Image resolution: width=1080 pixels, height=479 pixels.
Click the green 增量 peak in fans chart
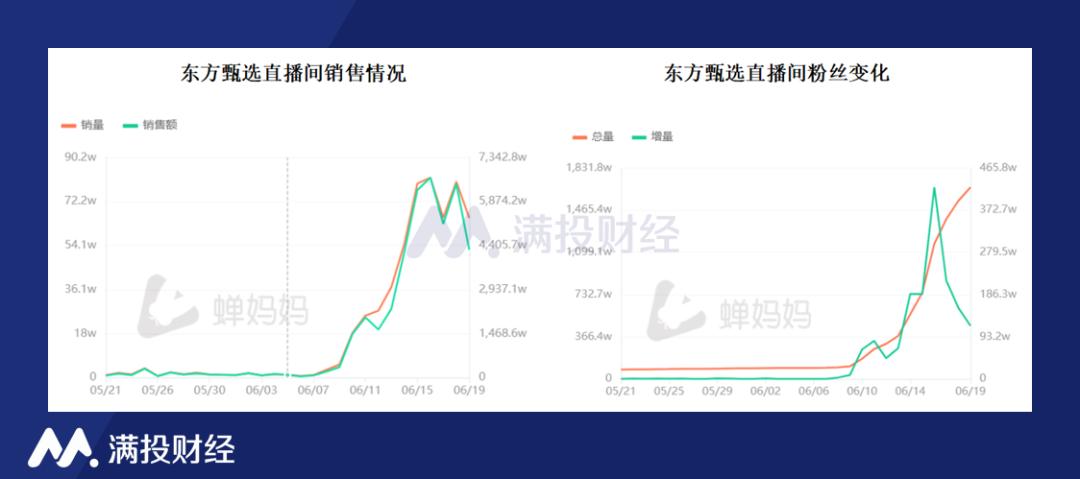(x=934, y=187)
